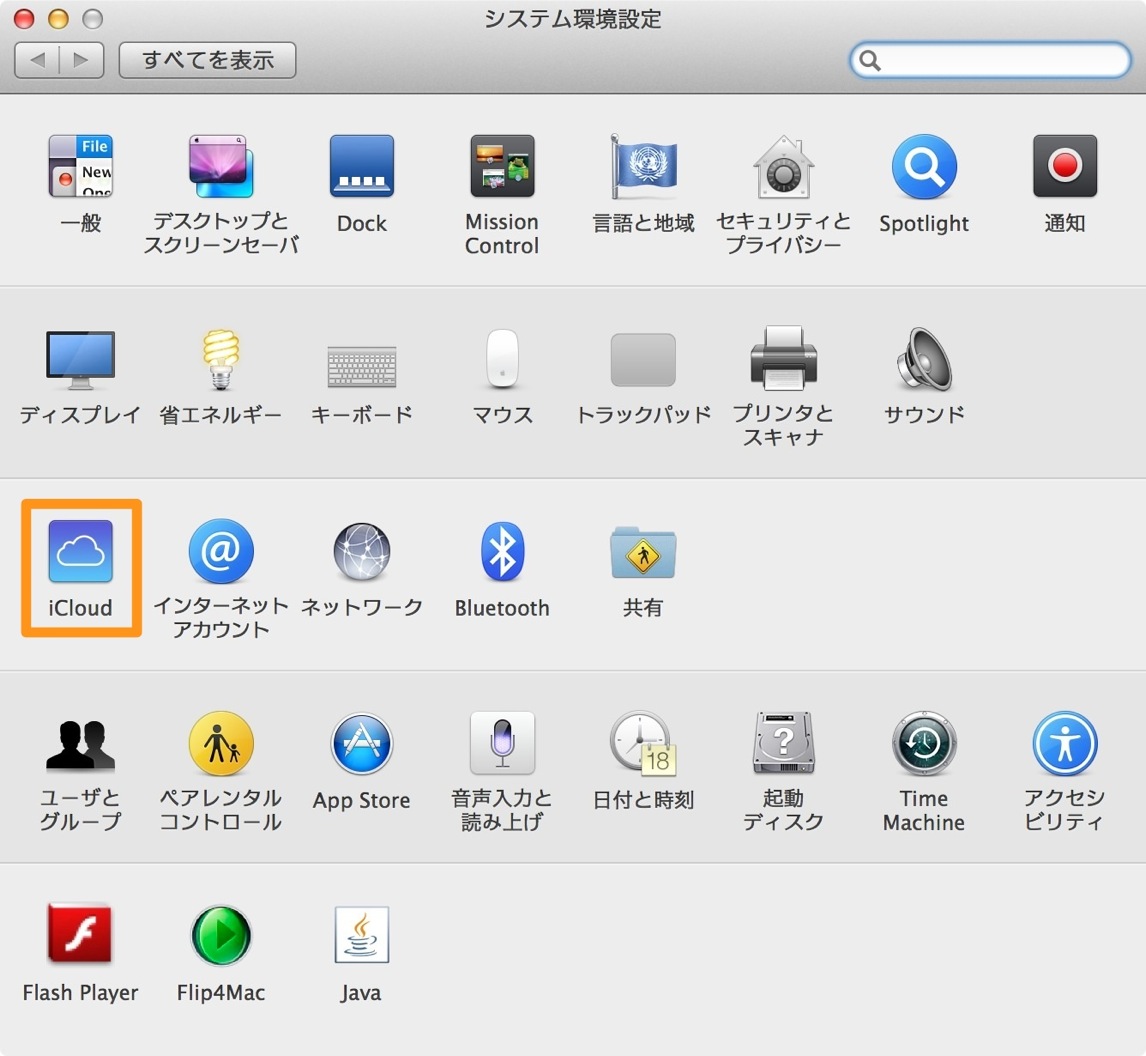Open App Store preferences pane
The width and height of the screenshot is (1146, 1056).
(362, 744)
